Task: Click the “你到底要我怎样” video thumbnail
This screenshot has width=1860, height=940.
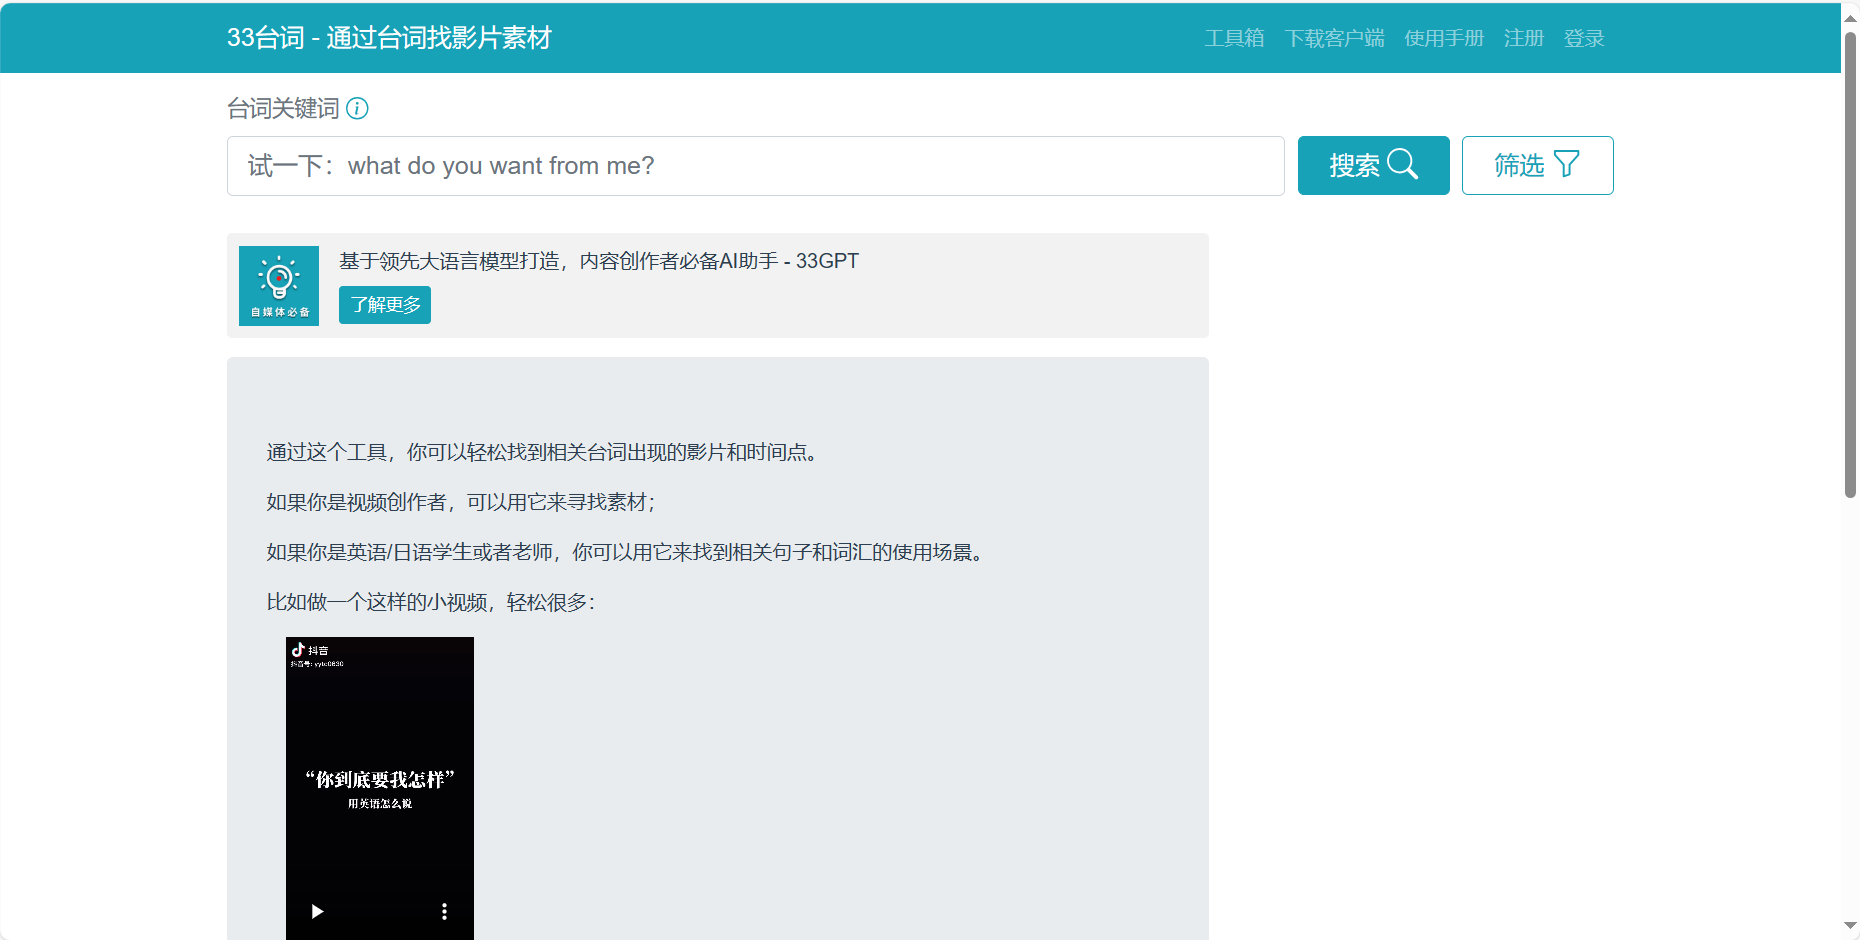Action: pyautogui.click(x=380, y=780)
